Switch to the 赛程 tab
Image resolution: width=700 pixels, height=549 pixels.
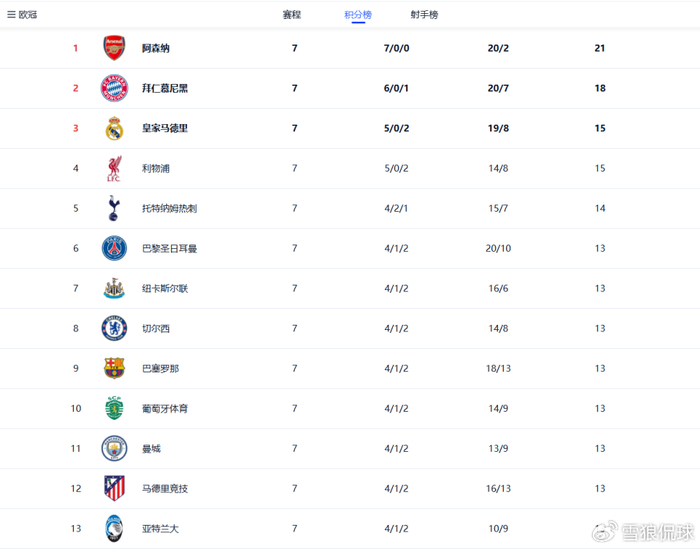point(292,15)
